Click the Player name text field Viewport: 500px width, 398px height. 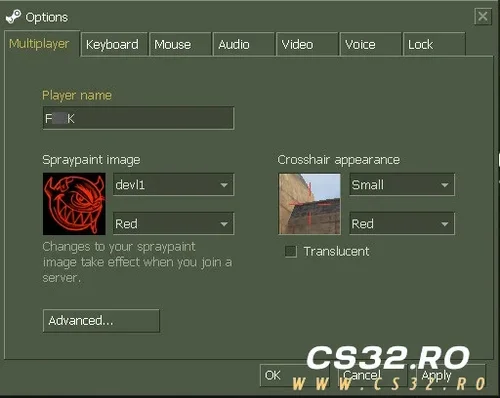coord(138,118)
